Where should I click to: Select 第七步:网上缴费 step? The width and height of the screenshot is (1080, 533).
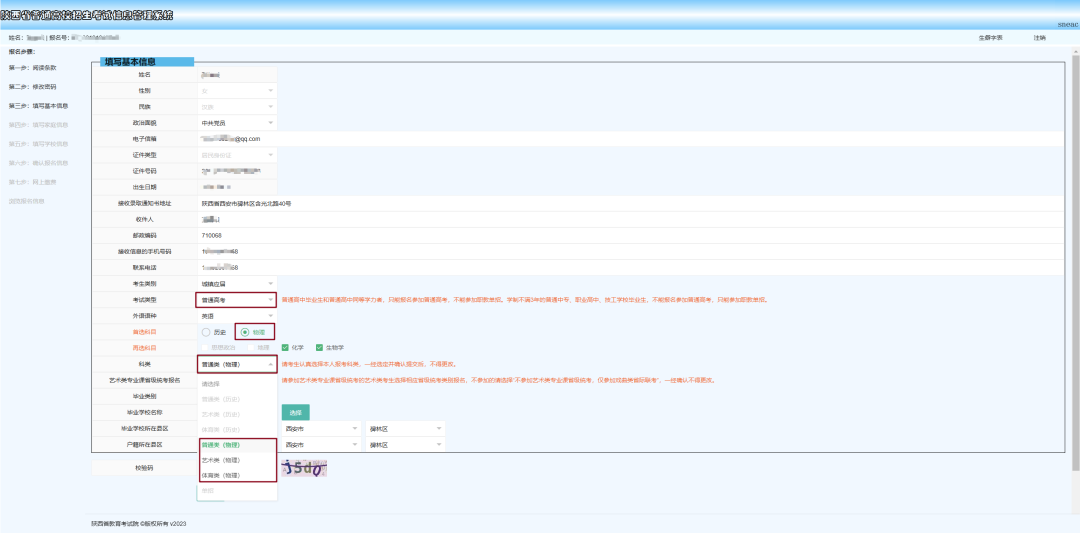(x=32, y=182)
